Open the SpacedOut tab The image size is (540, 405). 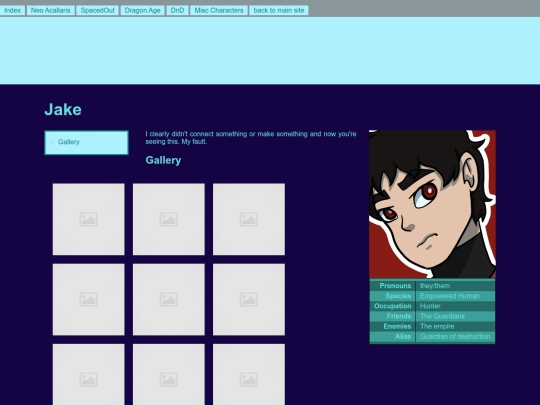[x=97, y=10]
